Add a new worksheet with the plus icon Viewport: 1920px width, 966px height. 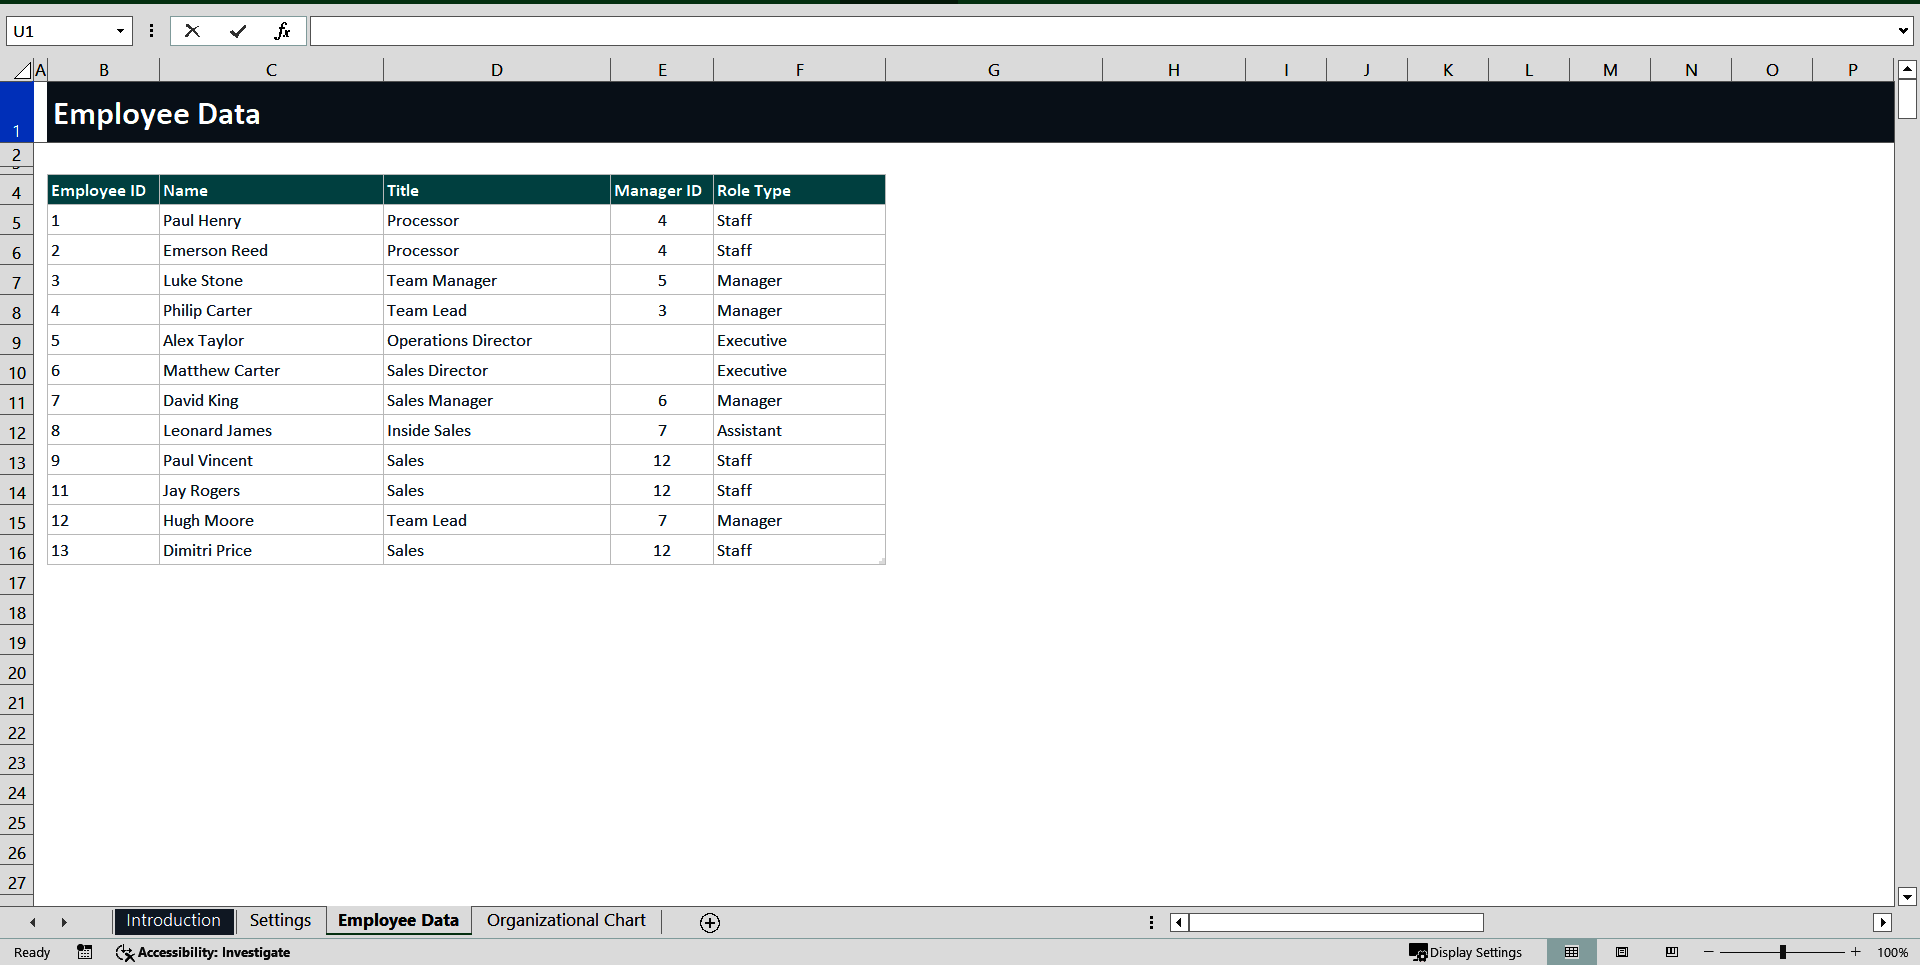[710, 922]
